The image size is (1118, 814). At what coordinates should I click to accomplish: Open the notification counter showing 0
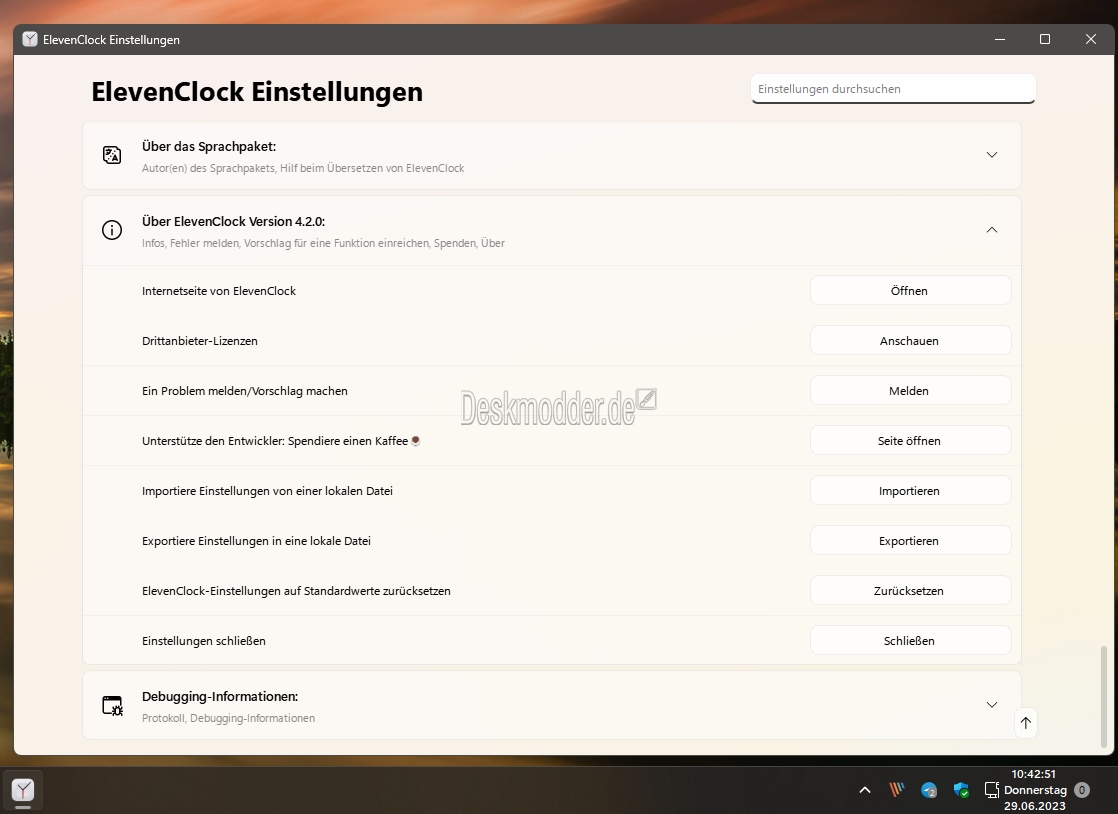[1082, 790]
